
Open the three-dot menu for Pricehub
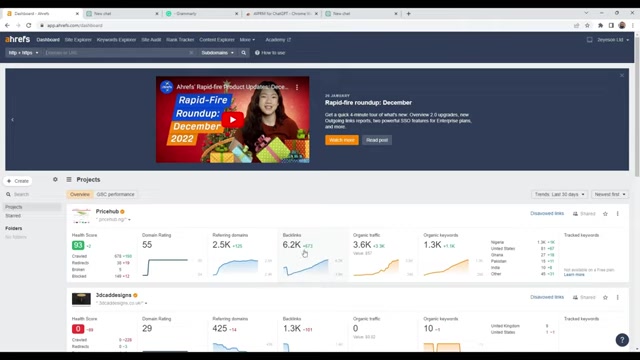point(618,213)
